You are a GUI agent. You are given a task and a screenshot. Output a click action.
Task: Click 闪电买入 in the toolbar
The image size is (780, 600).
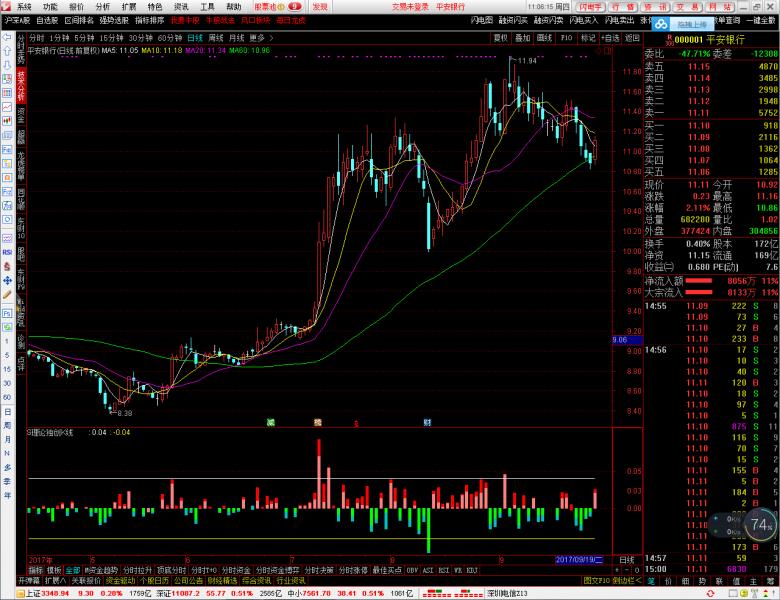(x=584, y=20)
